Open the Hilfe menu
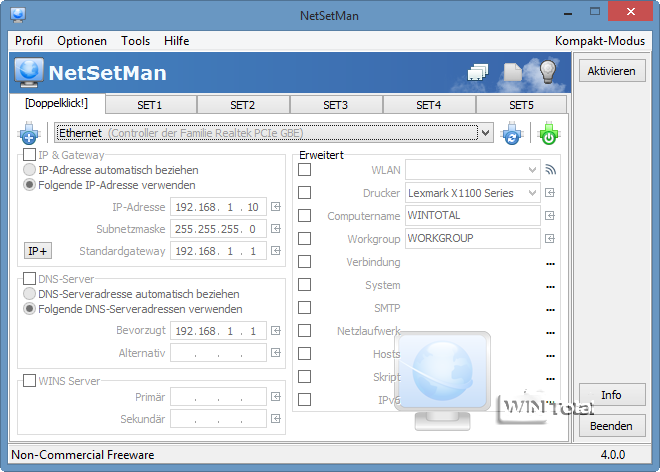 [176, 41]
